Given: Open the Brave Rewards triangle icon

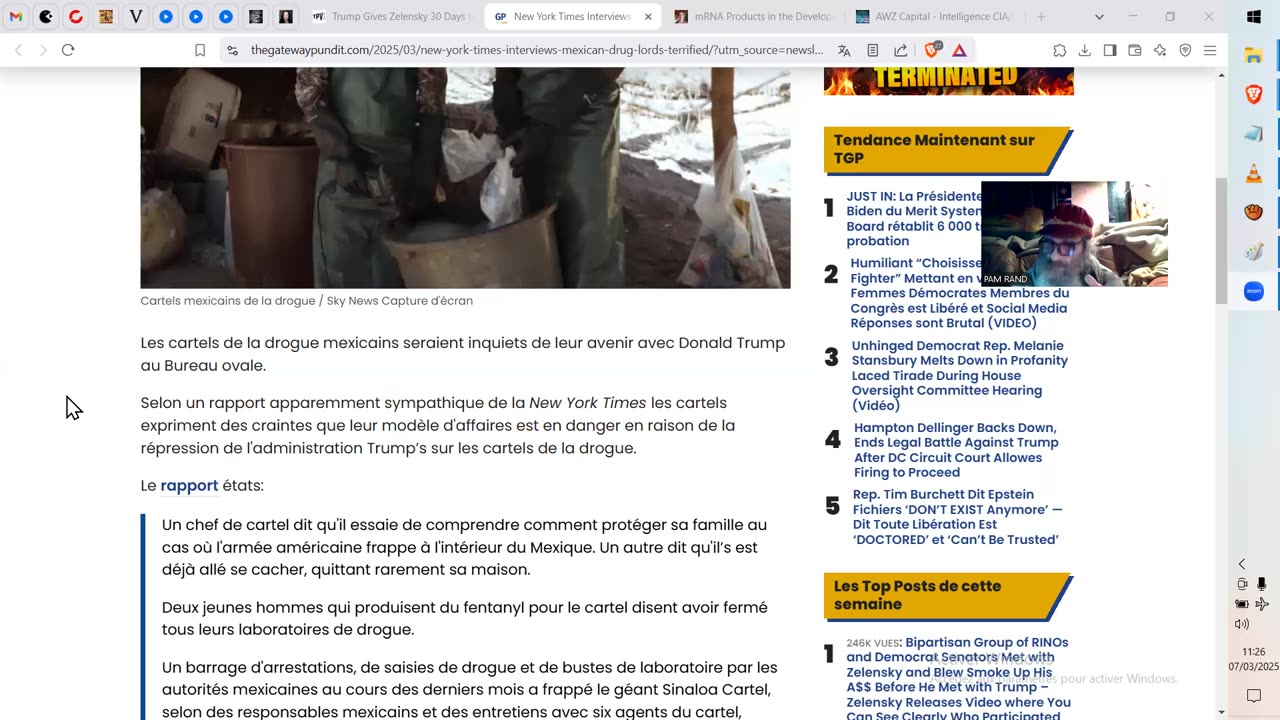Looking at the screenshot, I should [959, 50].
